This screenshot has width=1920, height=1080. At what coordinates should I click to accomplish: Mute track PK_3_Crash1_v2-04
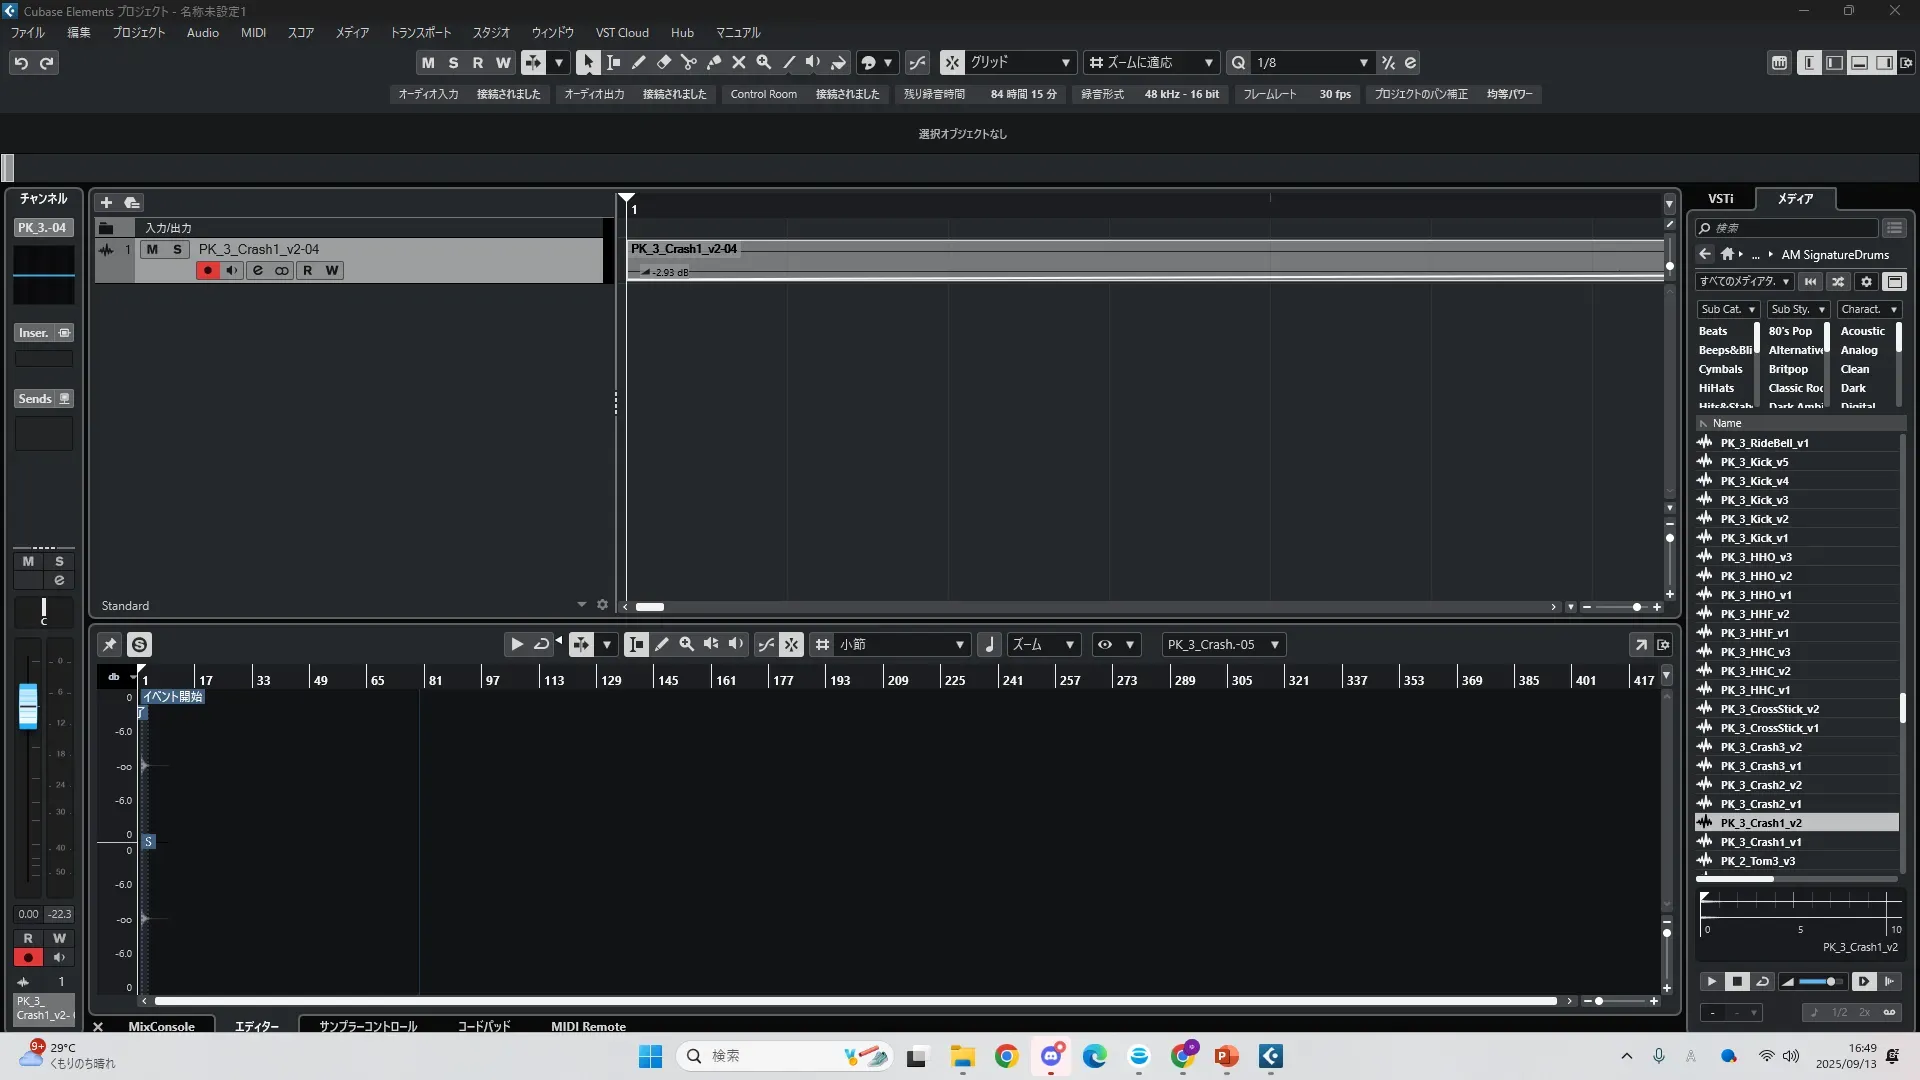[152, 249]
